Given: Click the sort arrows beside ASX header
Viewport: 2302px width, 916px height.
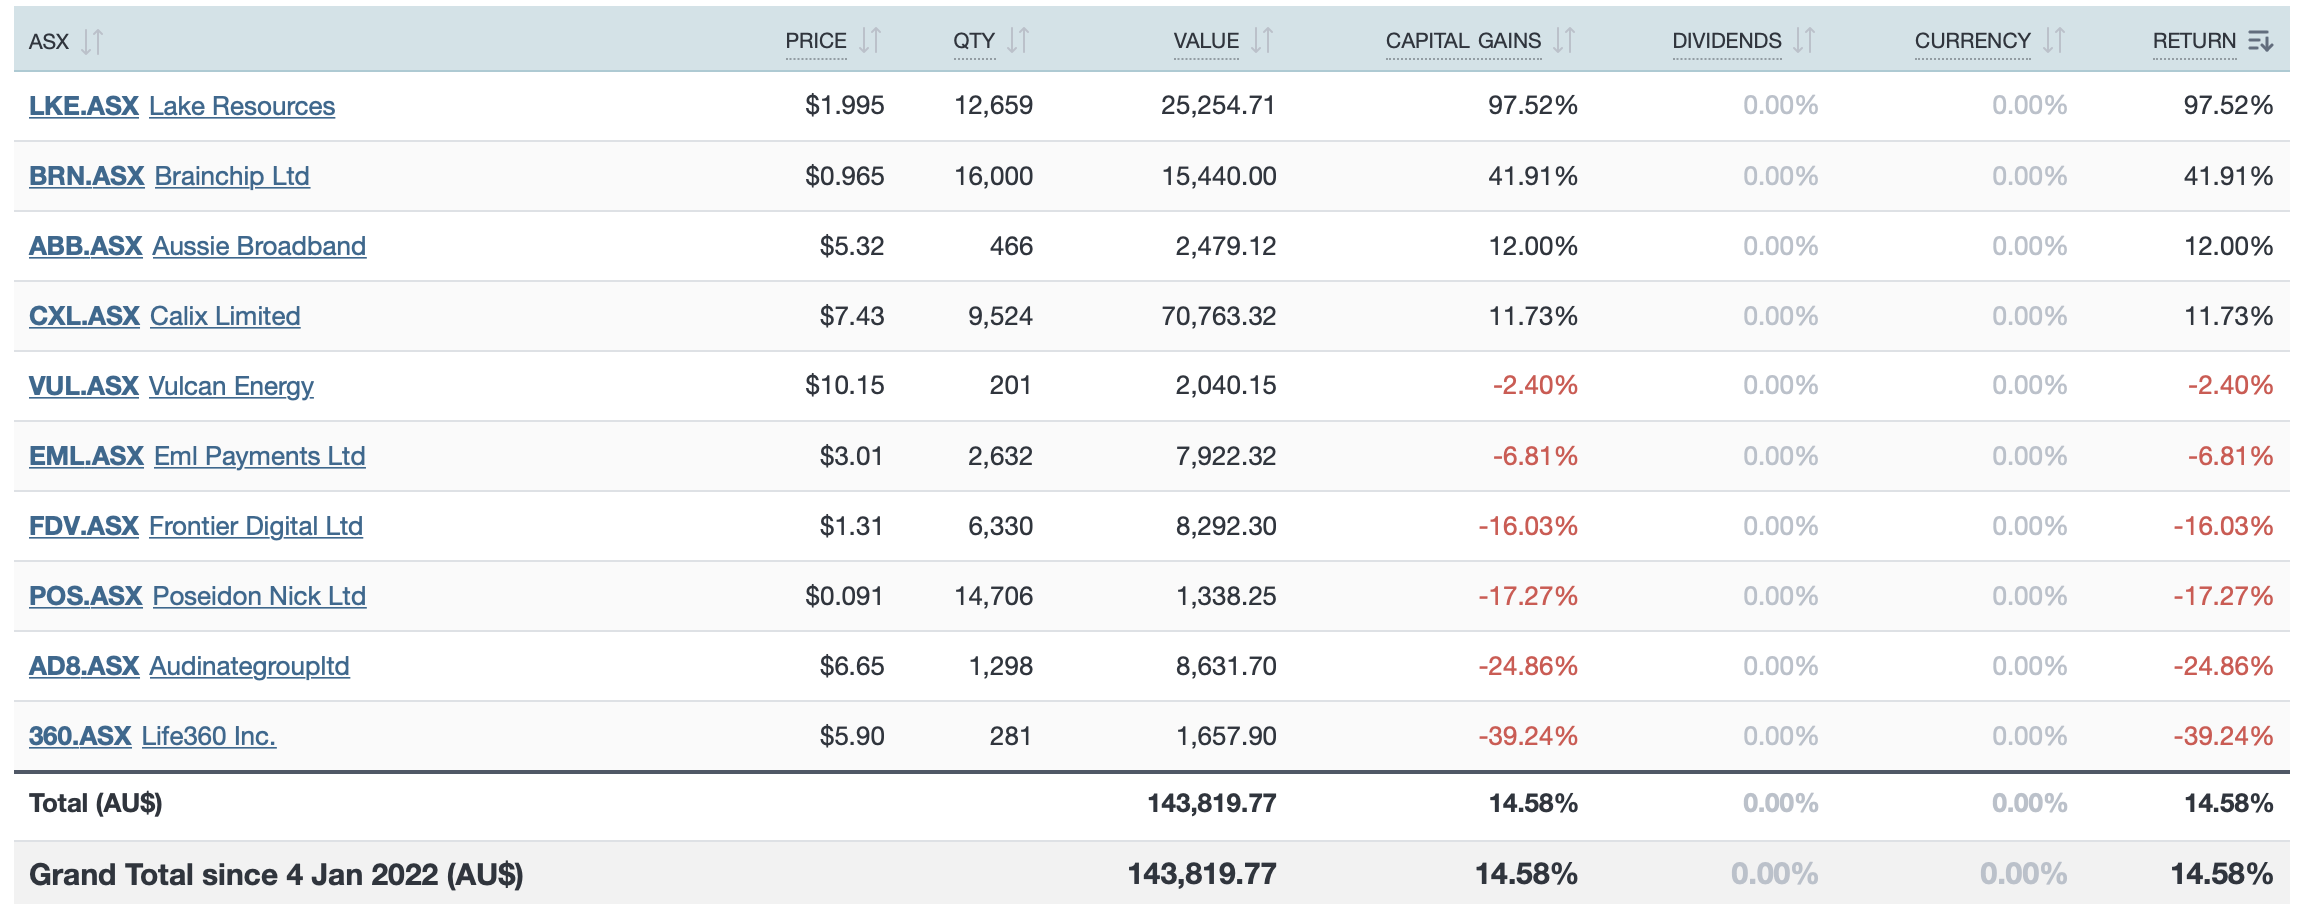Looking at the screenshot, I should [x=92, y=41].
